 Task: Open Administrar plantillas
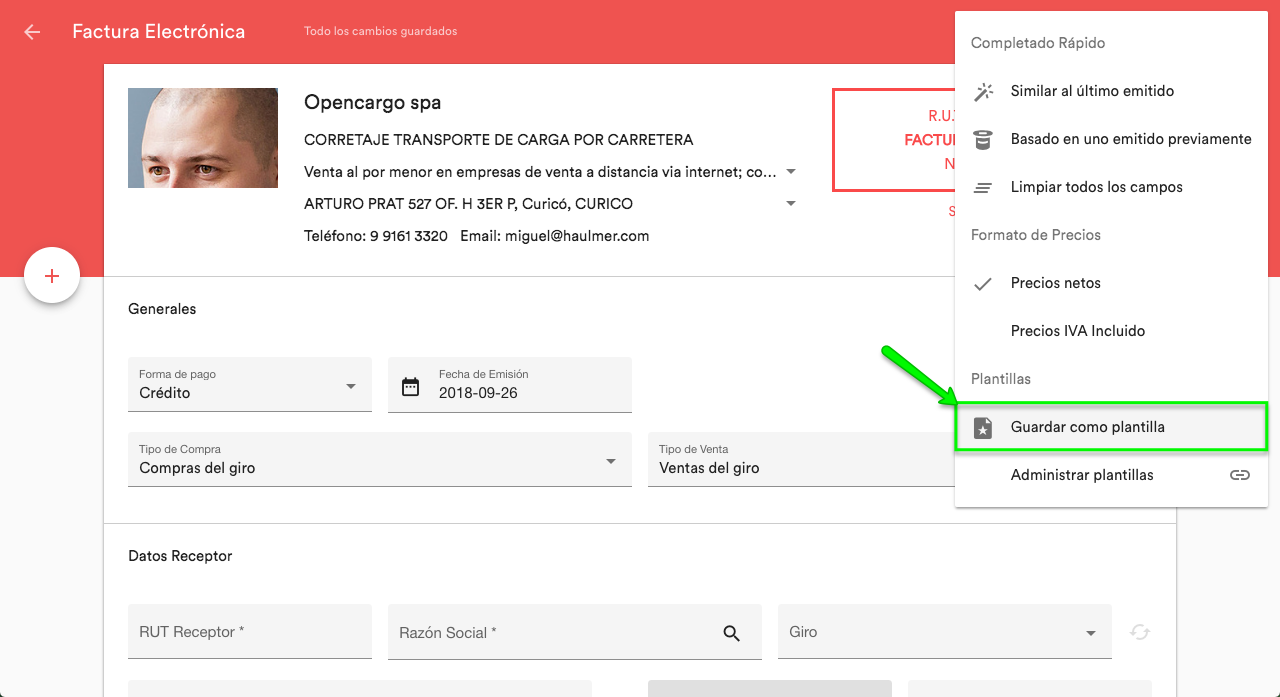pyautogui.click(x=1081, y=475)
